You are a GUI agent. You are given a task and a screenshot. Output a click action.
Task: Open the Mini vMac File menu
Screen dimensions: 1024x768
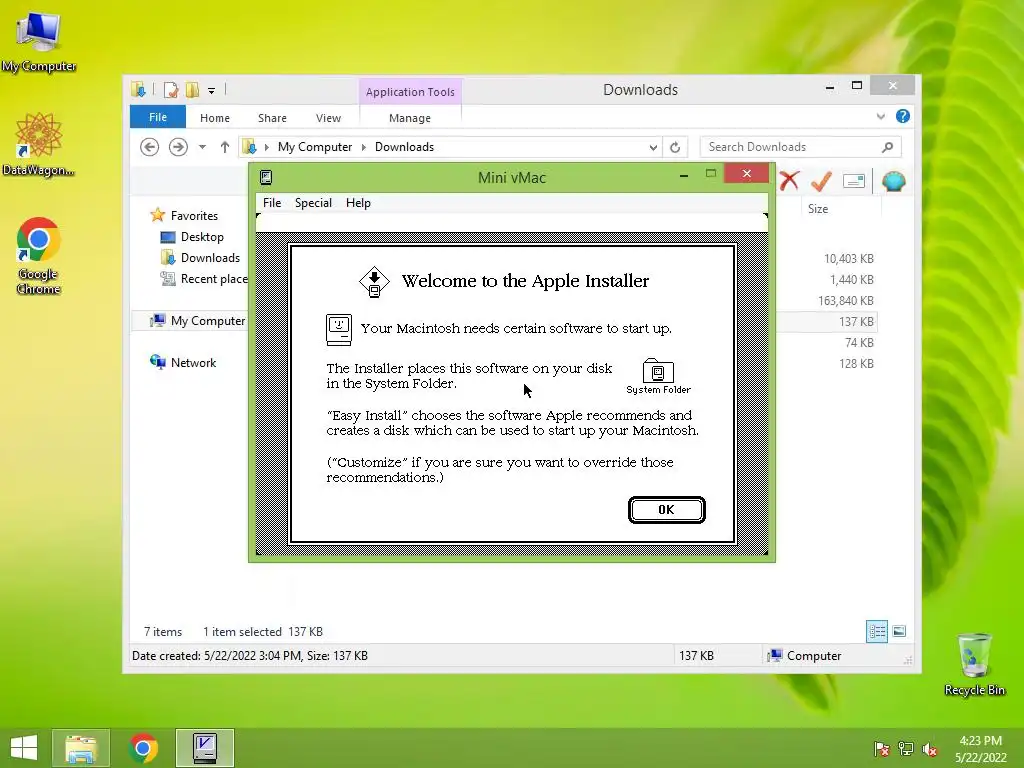pyautogui.click(x=272, y=203)
